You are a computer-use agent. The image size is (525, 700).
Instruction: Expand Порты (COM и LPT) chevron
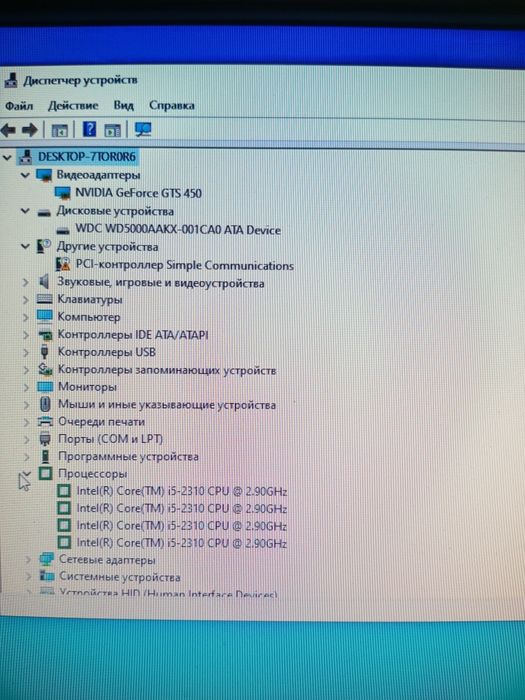pyautogui.click(x=27, y=439)
